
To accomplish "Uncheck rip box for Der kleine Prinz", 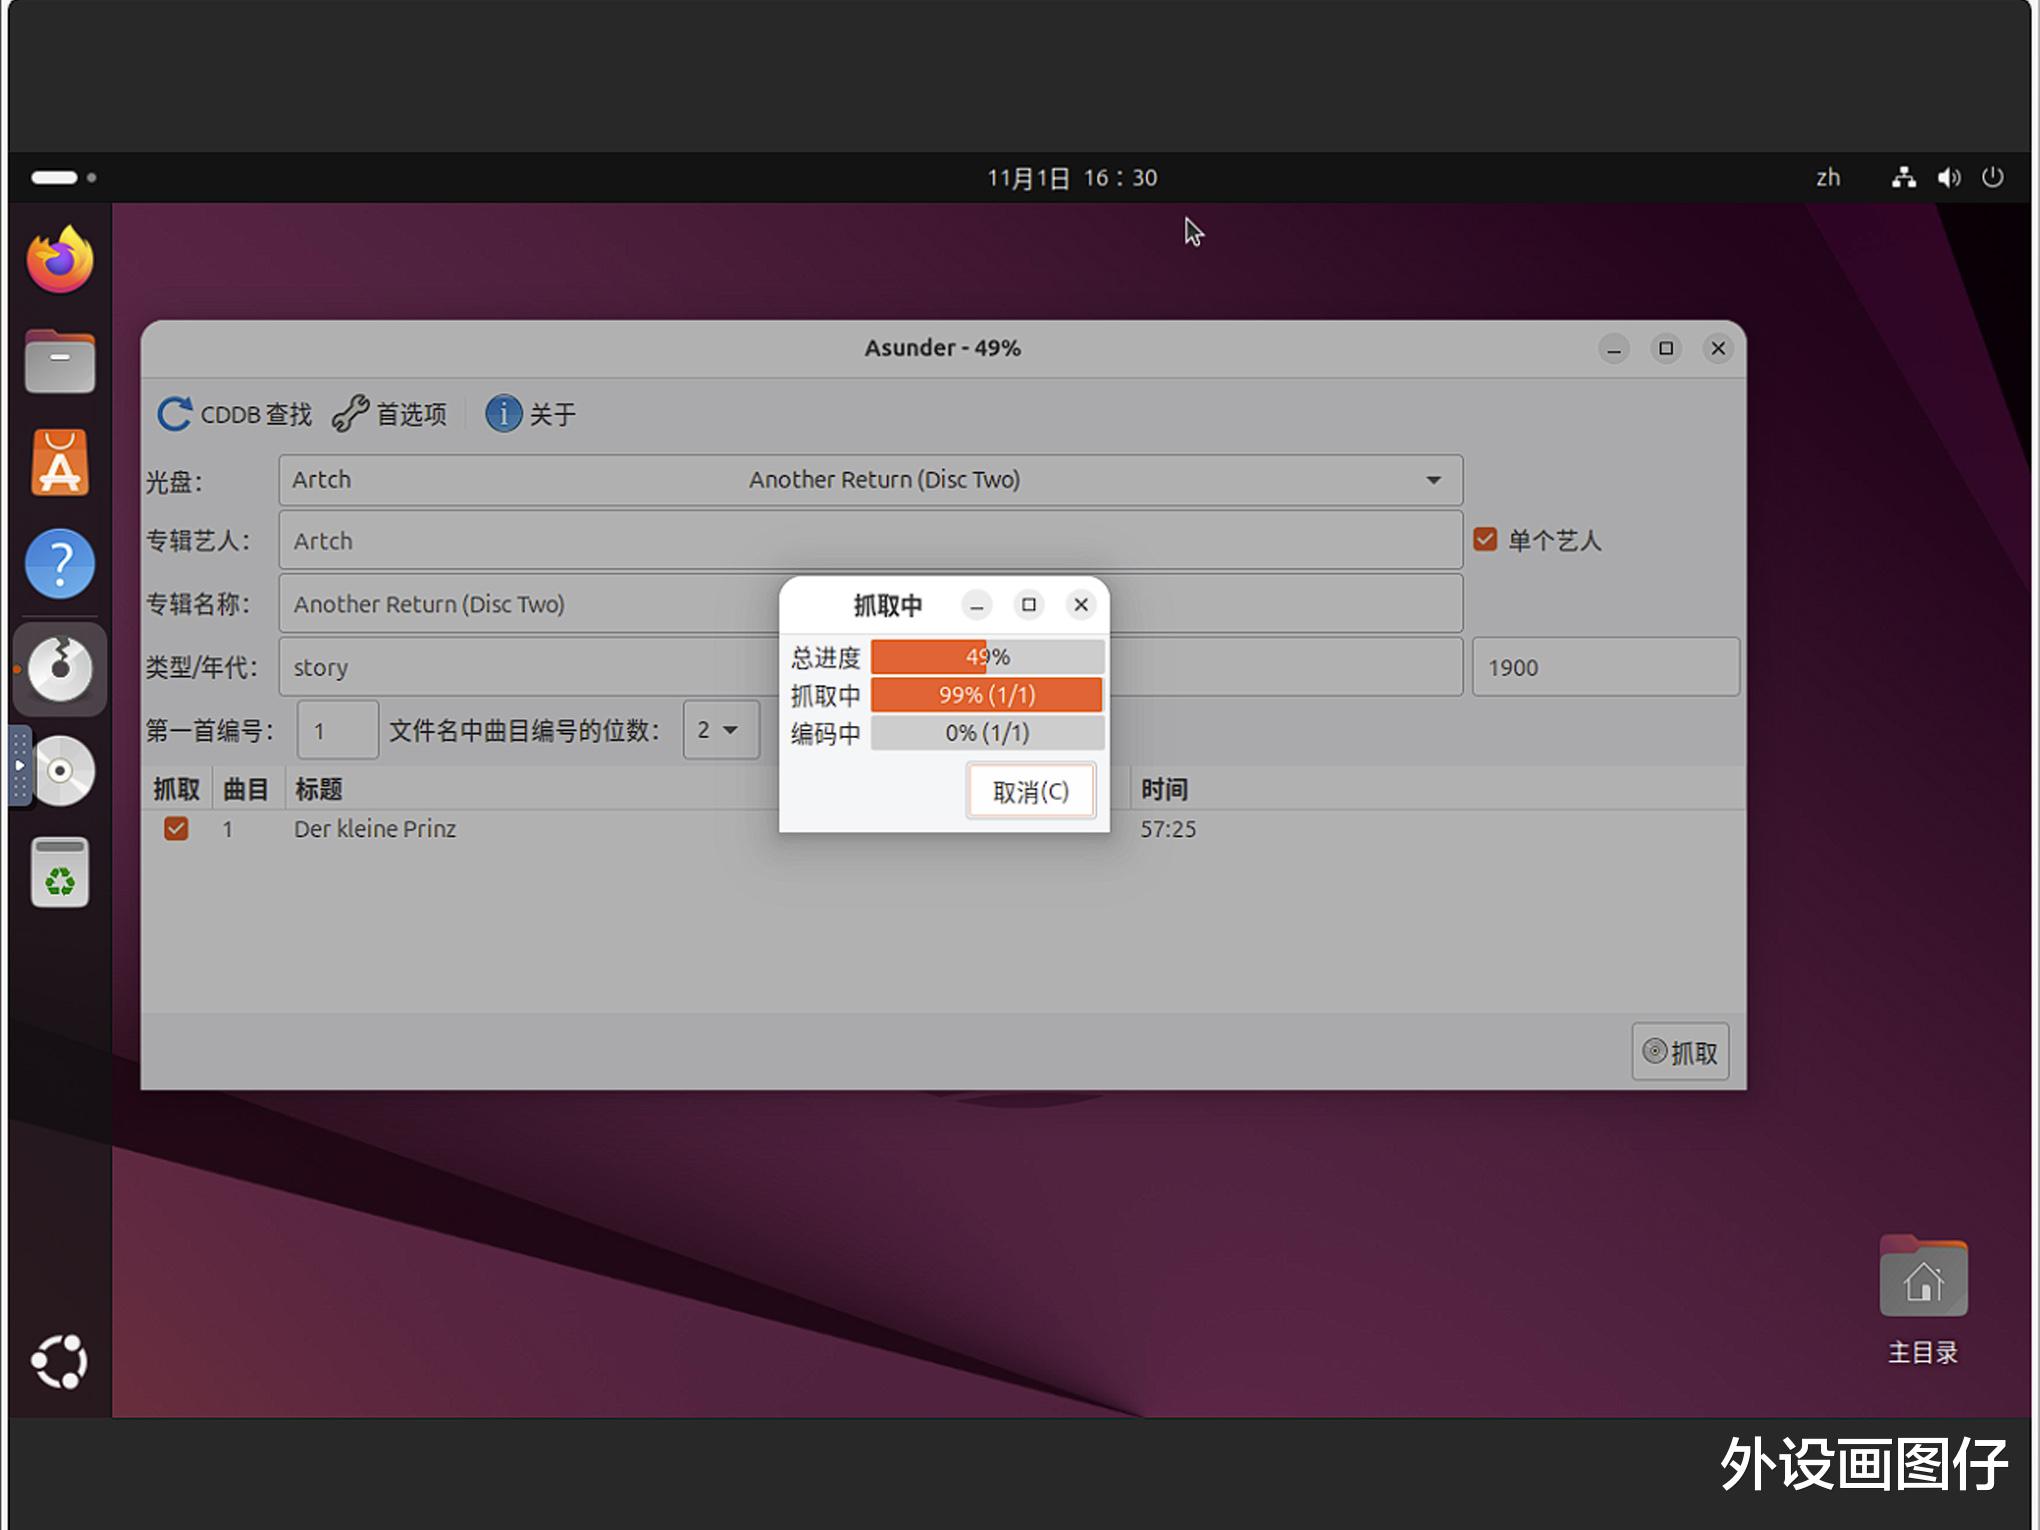I will click(x=176, y=829).
